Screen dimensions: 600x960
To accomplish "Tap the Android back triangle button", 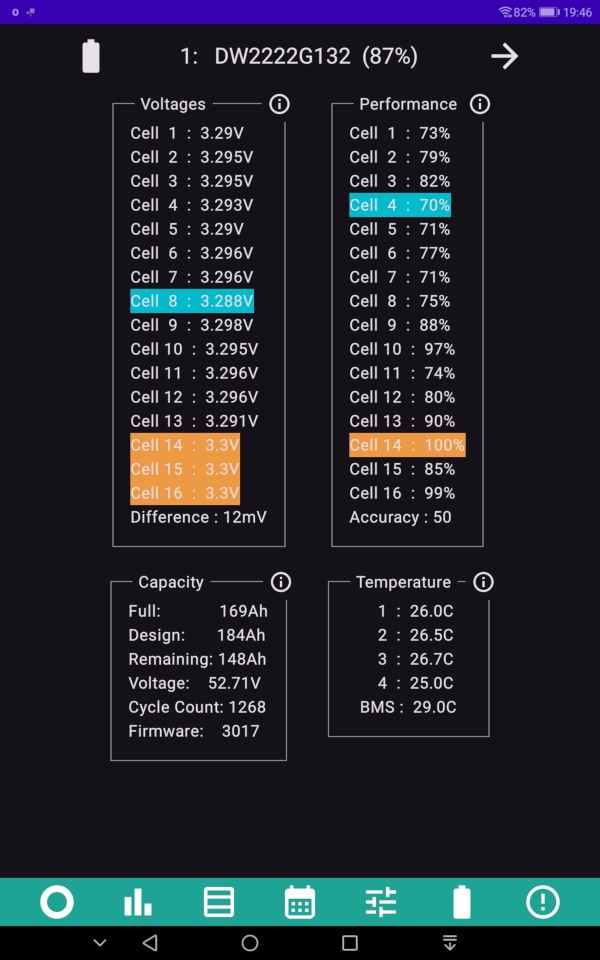I will [x=150, y=943].
